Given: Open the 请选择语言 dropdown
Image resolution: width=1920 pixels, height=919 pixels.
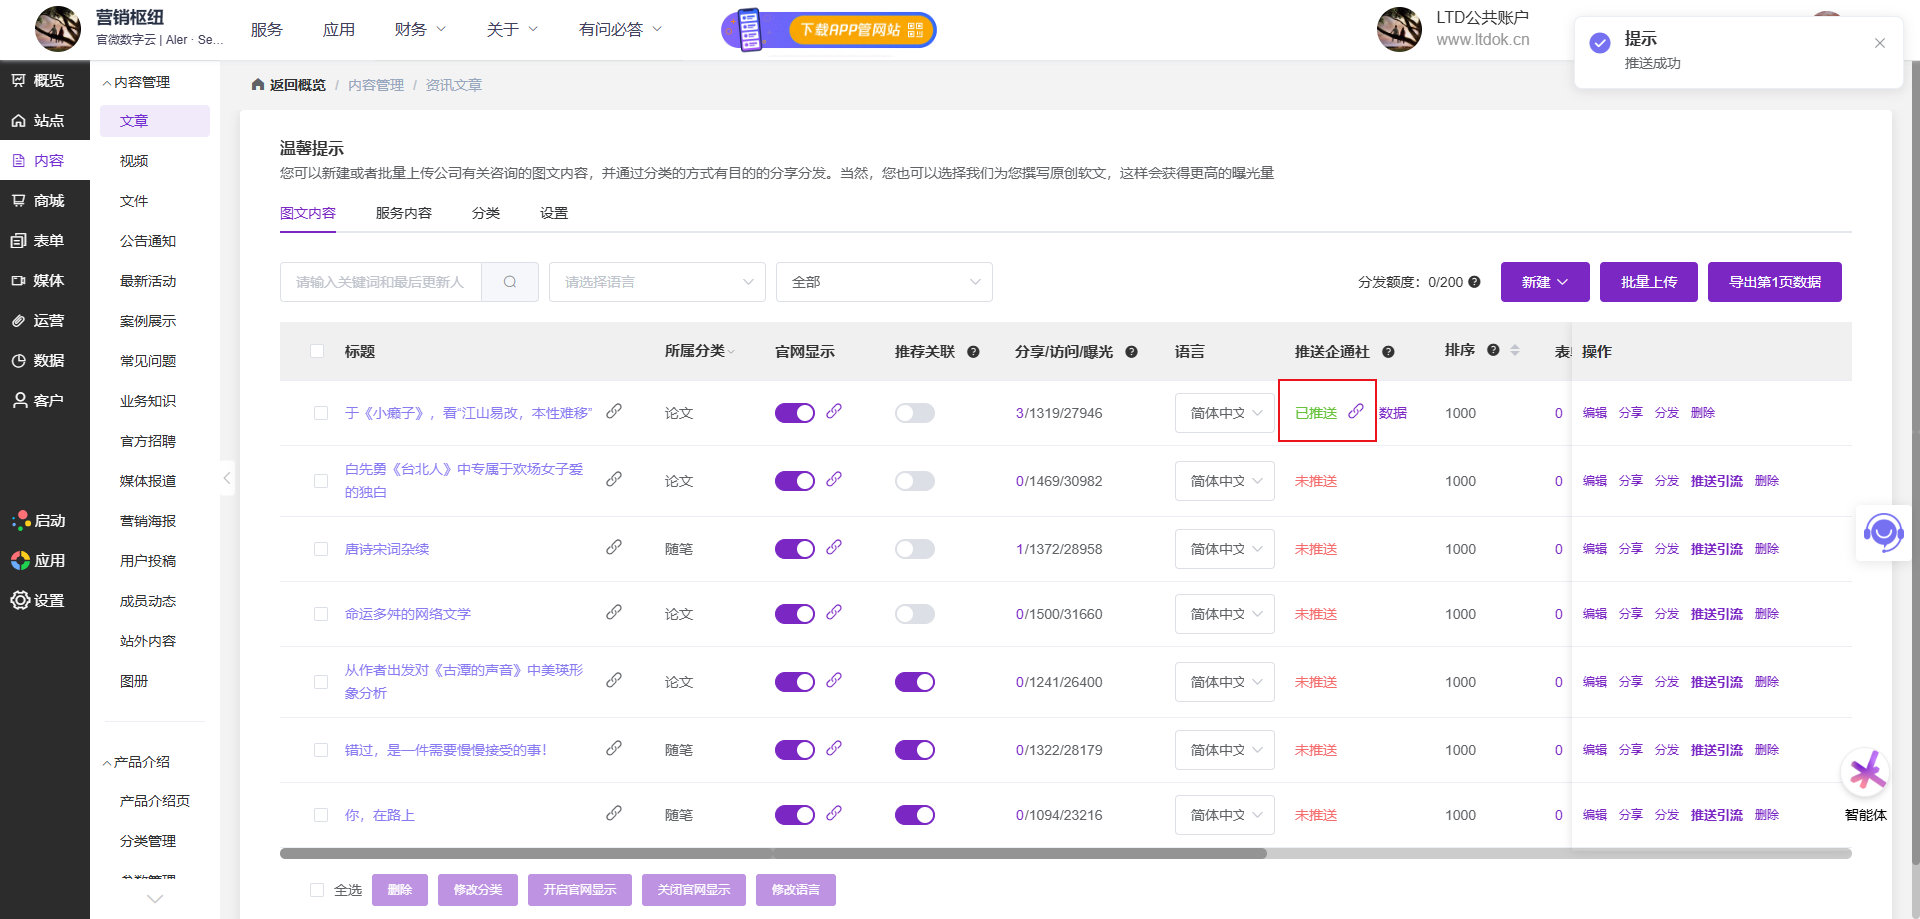Looking at the screenshot, I should (x=657, y=282).
